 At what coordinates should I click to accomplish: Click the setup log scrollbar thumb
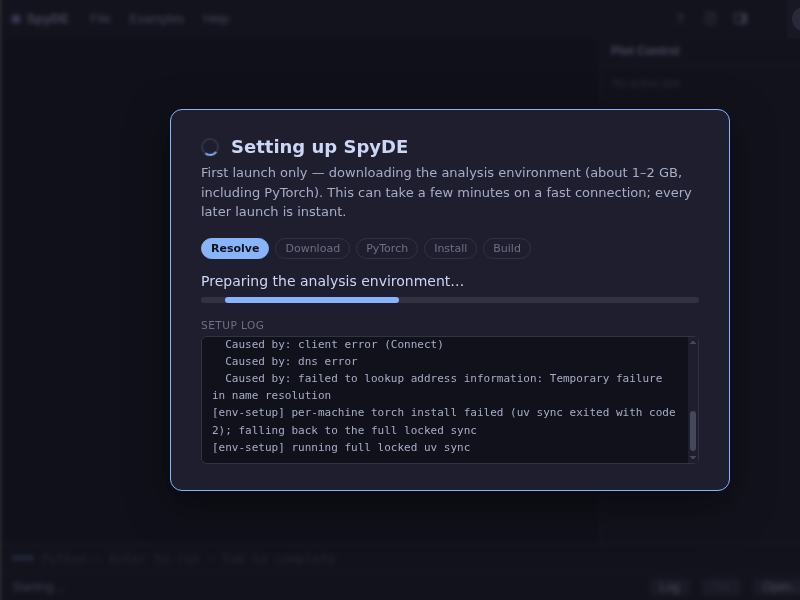click(x=693, y=431)
